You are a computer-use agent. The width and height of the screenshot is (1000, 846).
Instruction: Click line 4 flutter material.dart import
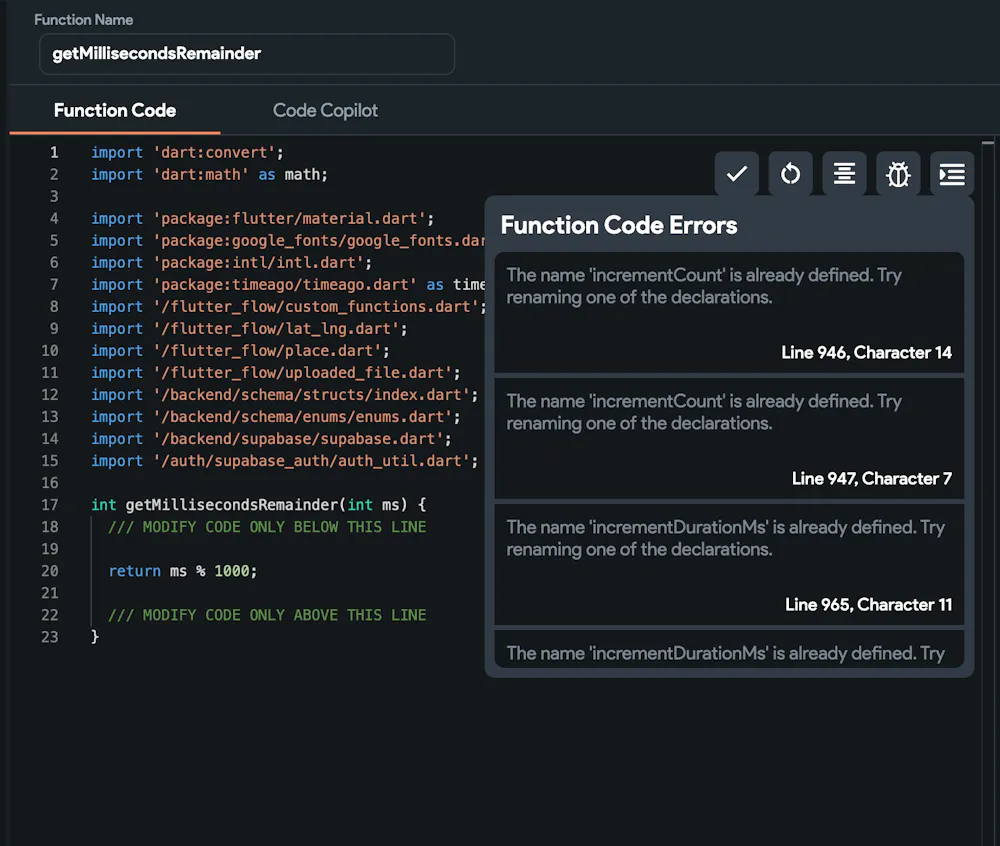[x=262, y=219]
